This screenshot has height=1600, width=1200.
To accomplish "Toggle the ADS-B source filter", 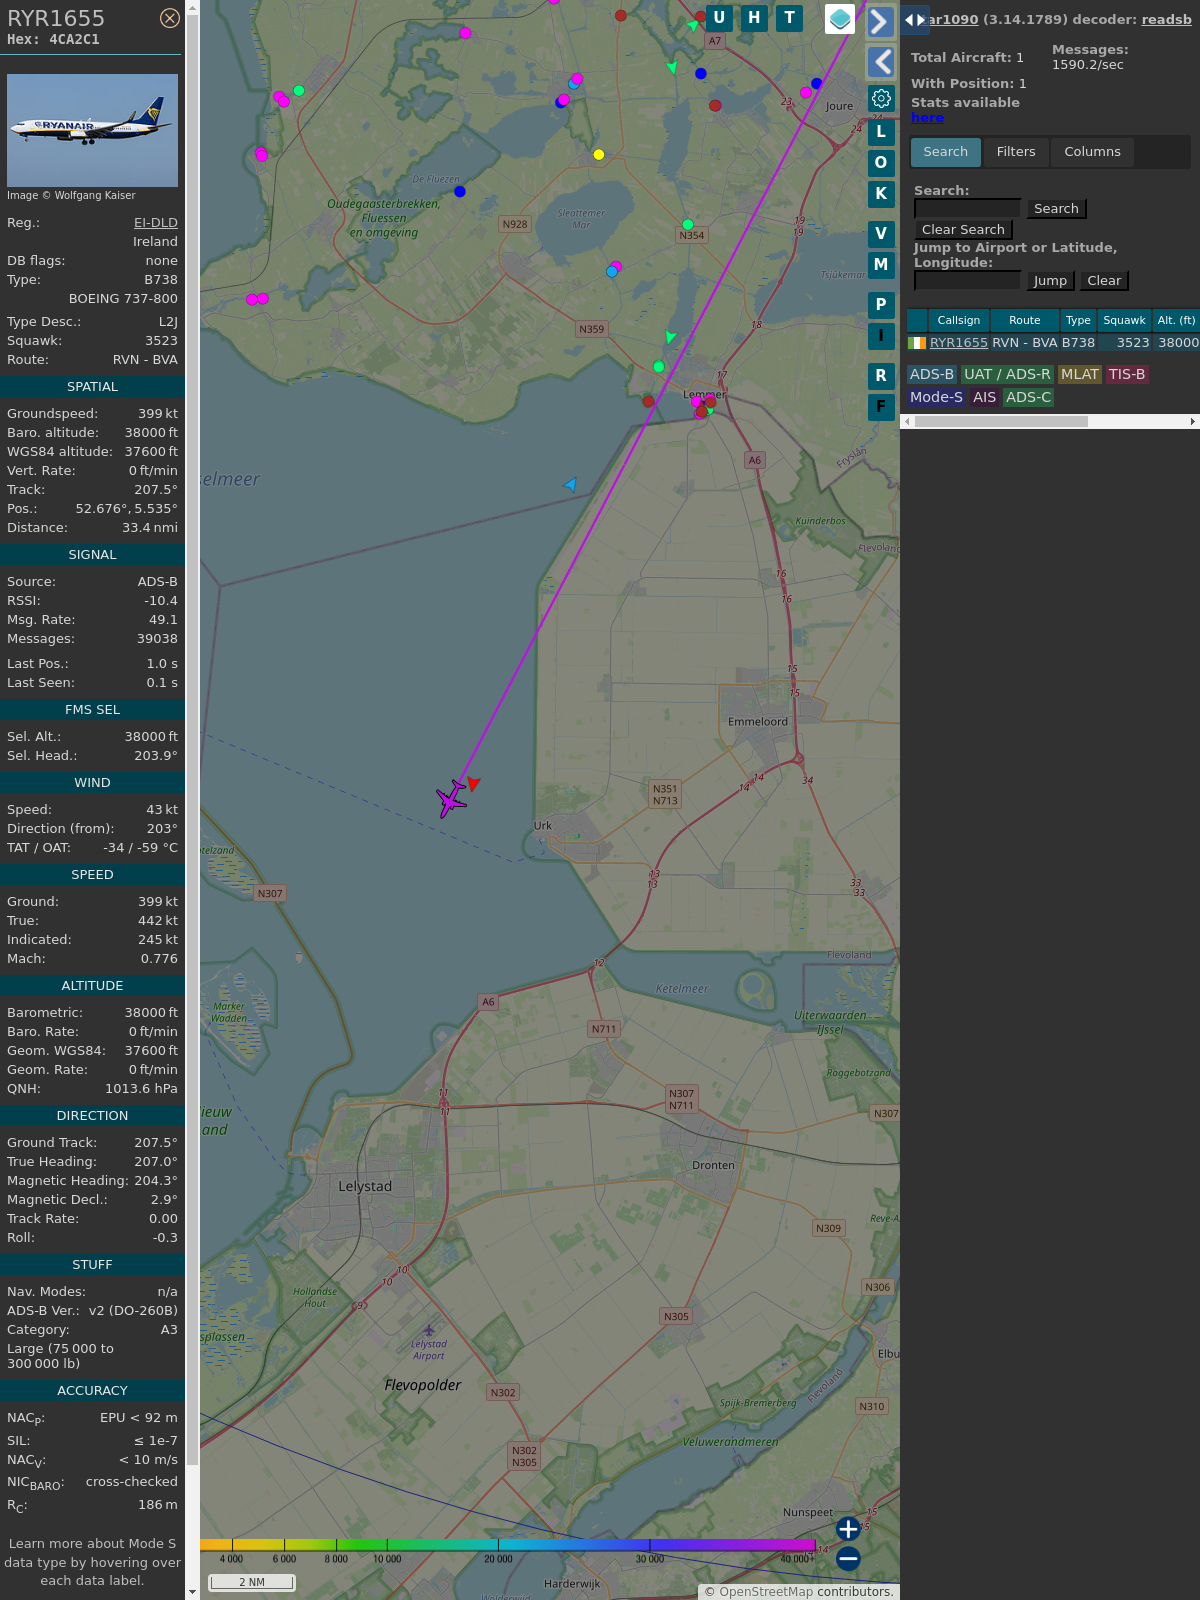I will (x=932, y=374).
